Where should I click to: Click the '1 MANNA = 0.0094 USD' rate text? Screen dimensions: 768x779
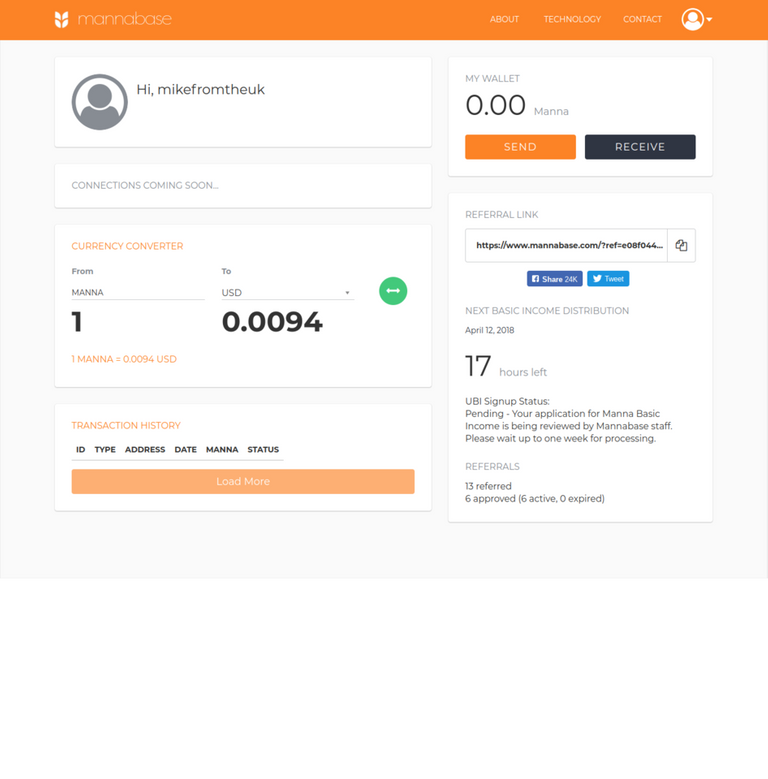[x=124, y=359]
